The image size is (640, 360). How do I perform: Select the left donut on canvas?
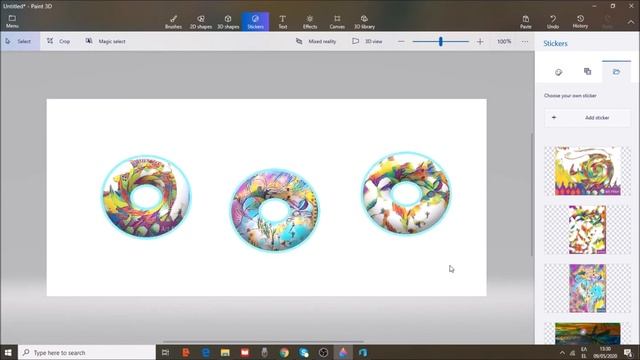pos(146,196)
